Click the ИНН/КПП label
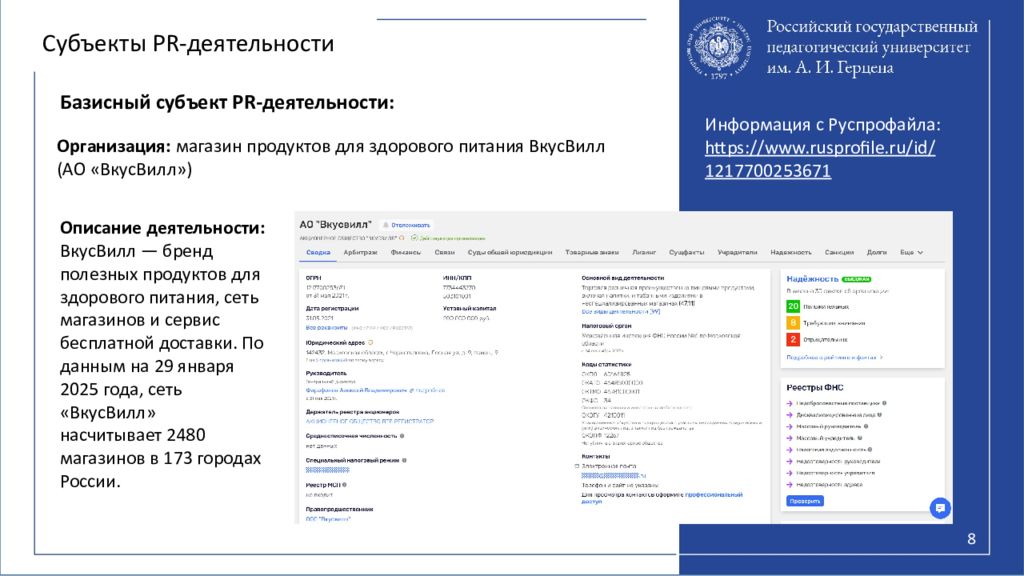The width and height of the screenshot is (1024, 576). [456, 278]
